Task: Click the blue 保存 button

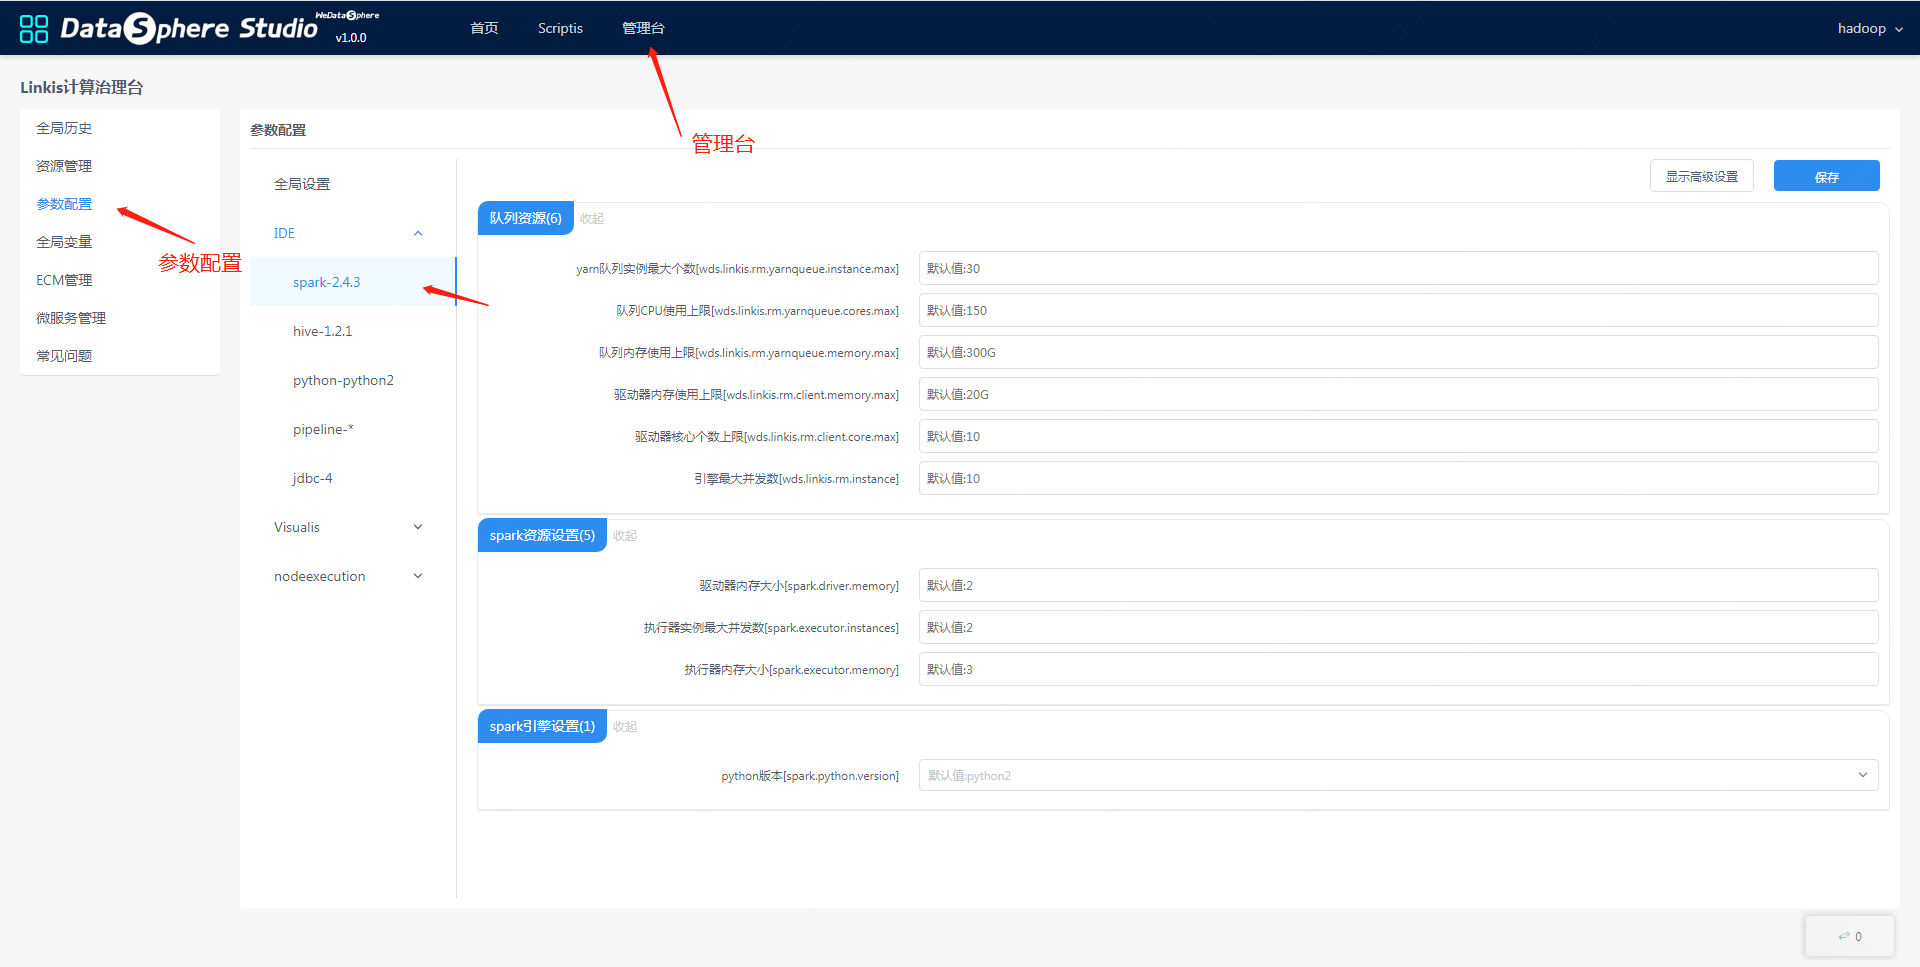Action: coord(1826,176)
